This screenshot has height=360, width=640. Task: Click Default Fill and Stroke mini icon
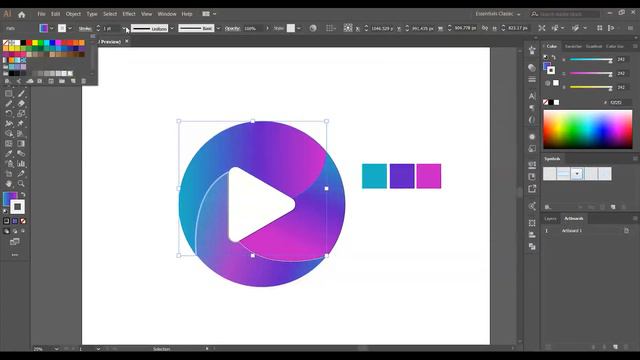pyautogui.click(x=5, y=211)
